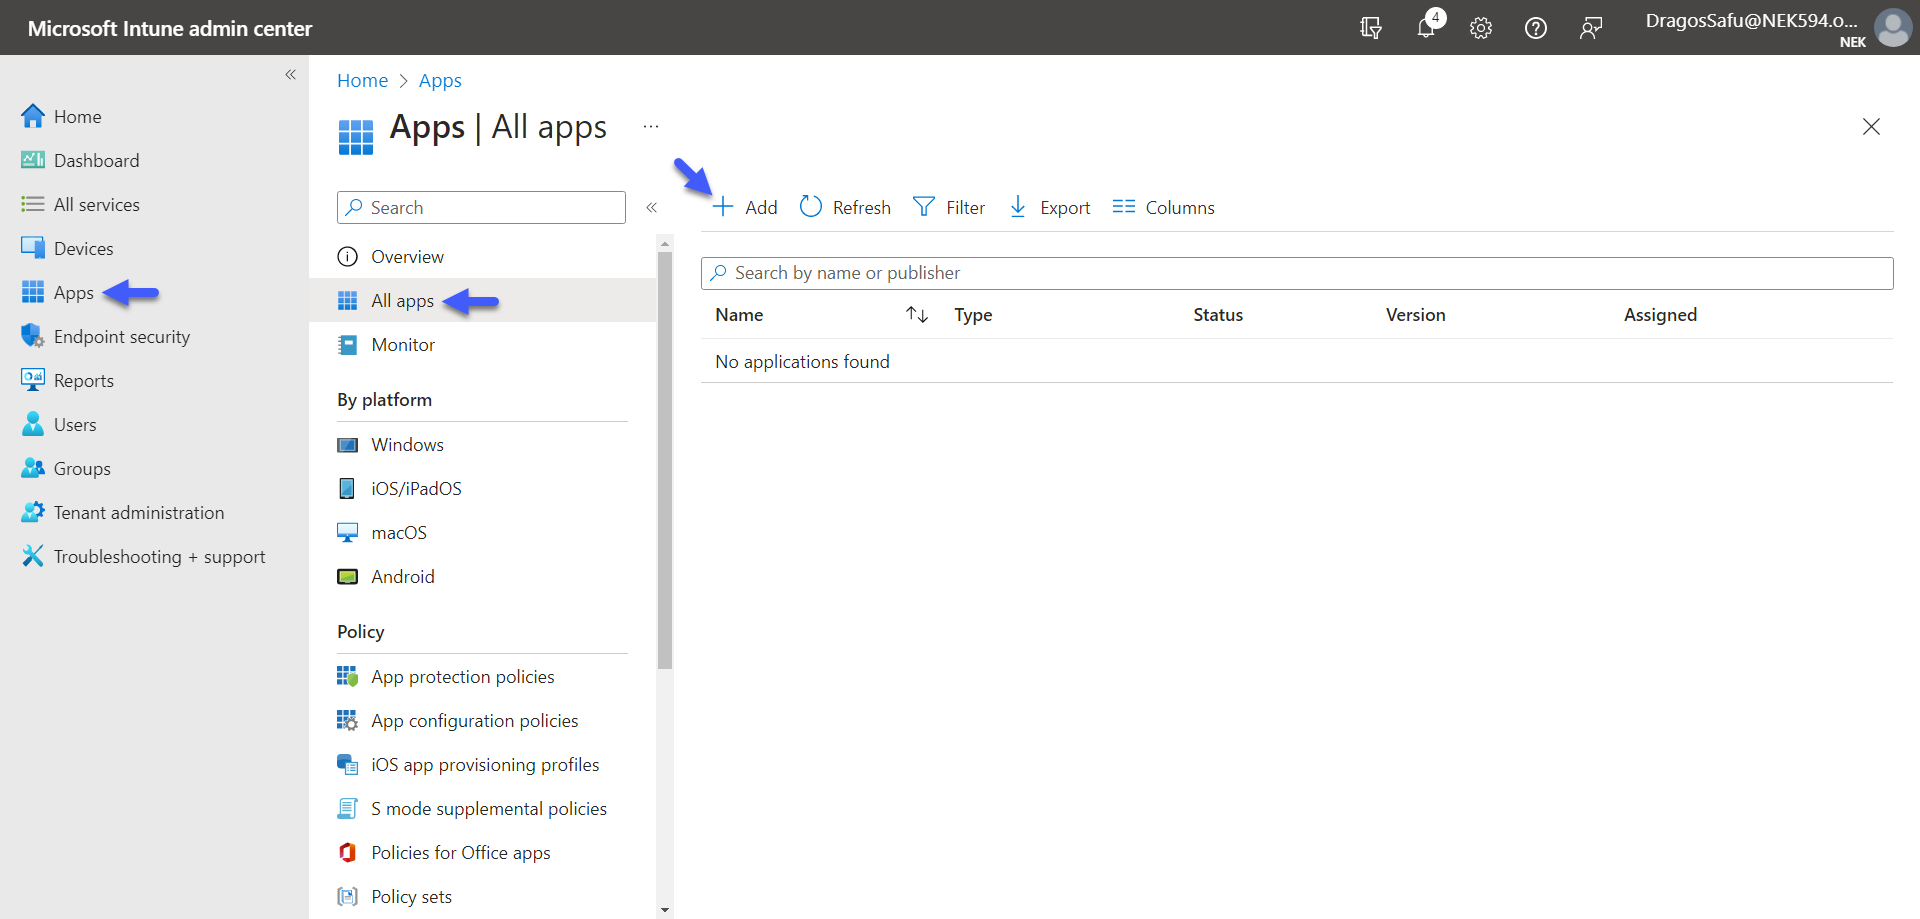Open iOS app provisioning profiles
This screenshot has height=919, width=1920.
[x=485, y=765]
